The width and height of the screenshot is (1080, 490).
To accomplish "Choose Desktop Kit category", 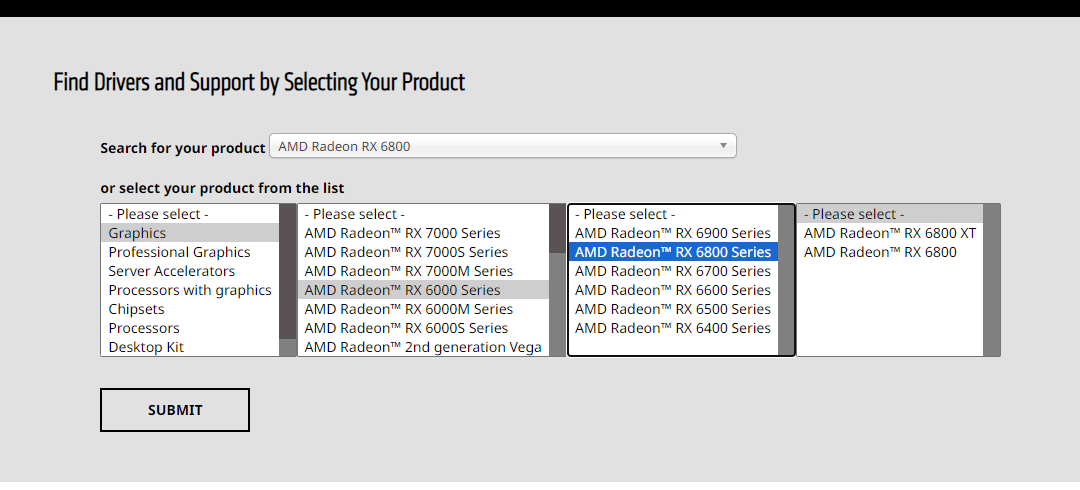I will [146, 347].
